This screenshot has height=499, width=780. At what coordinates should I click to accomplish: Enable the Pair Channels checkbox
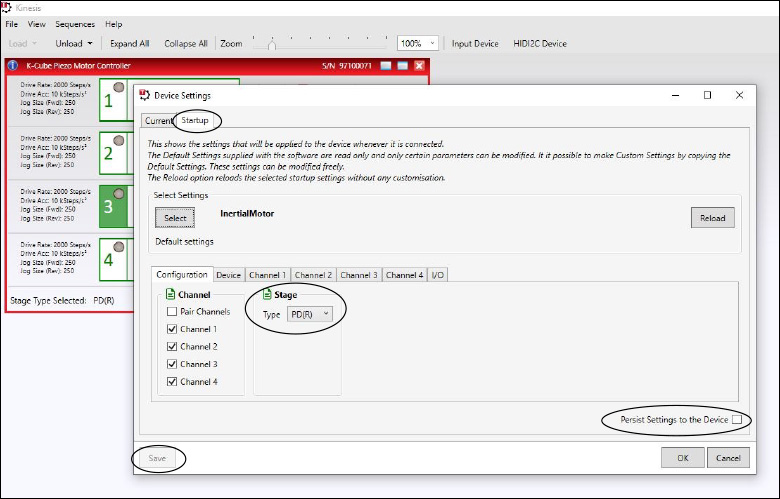[x=172, y=312]
